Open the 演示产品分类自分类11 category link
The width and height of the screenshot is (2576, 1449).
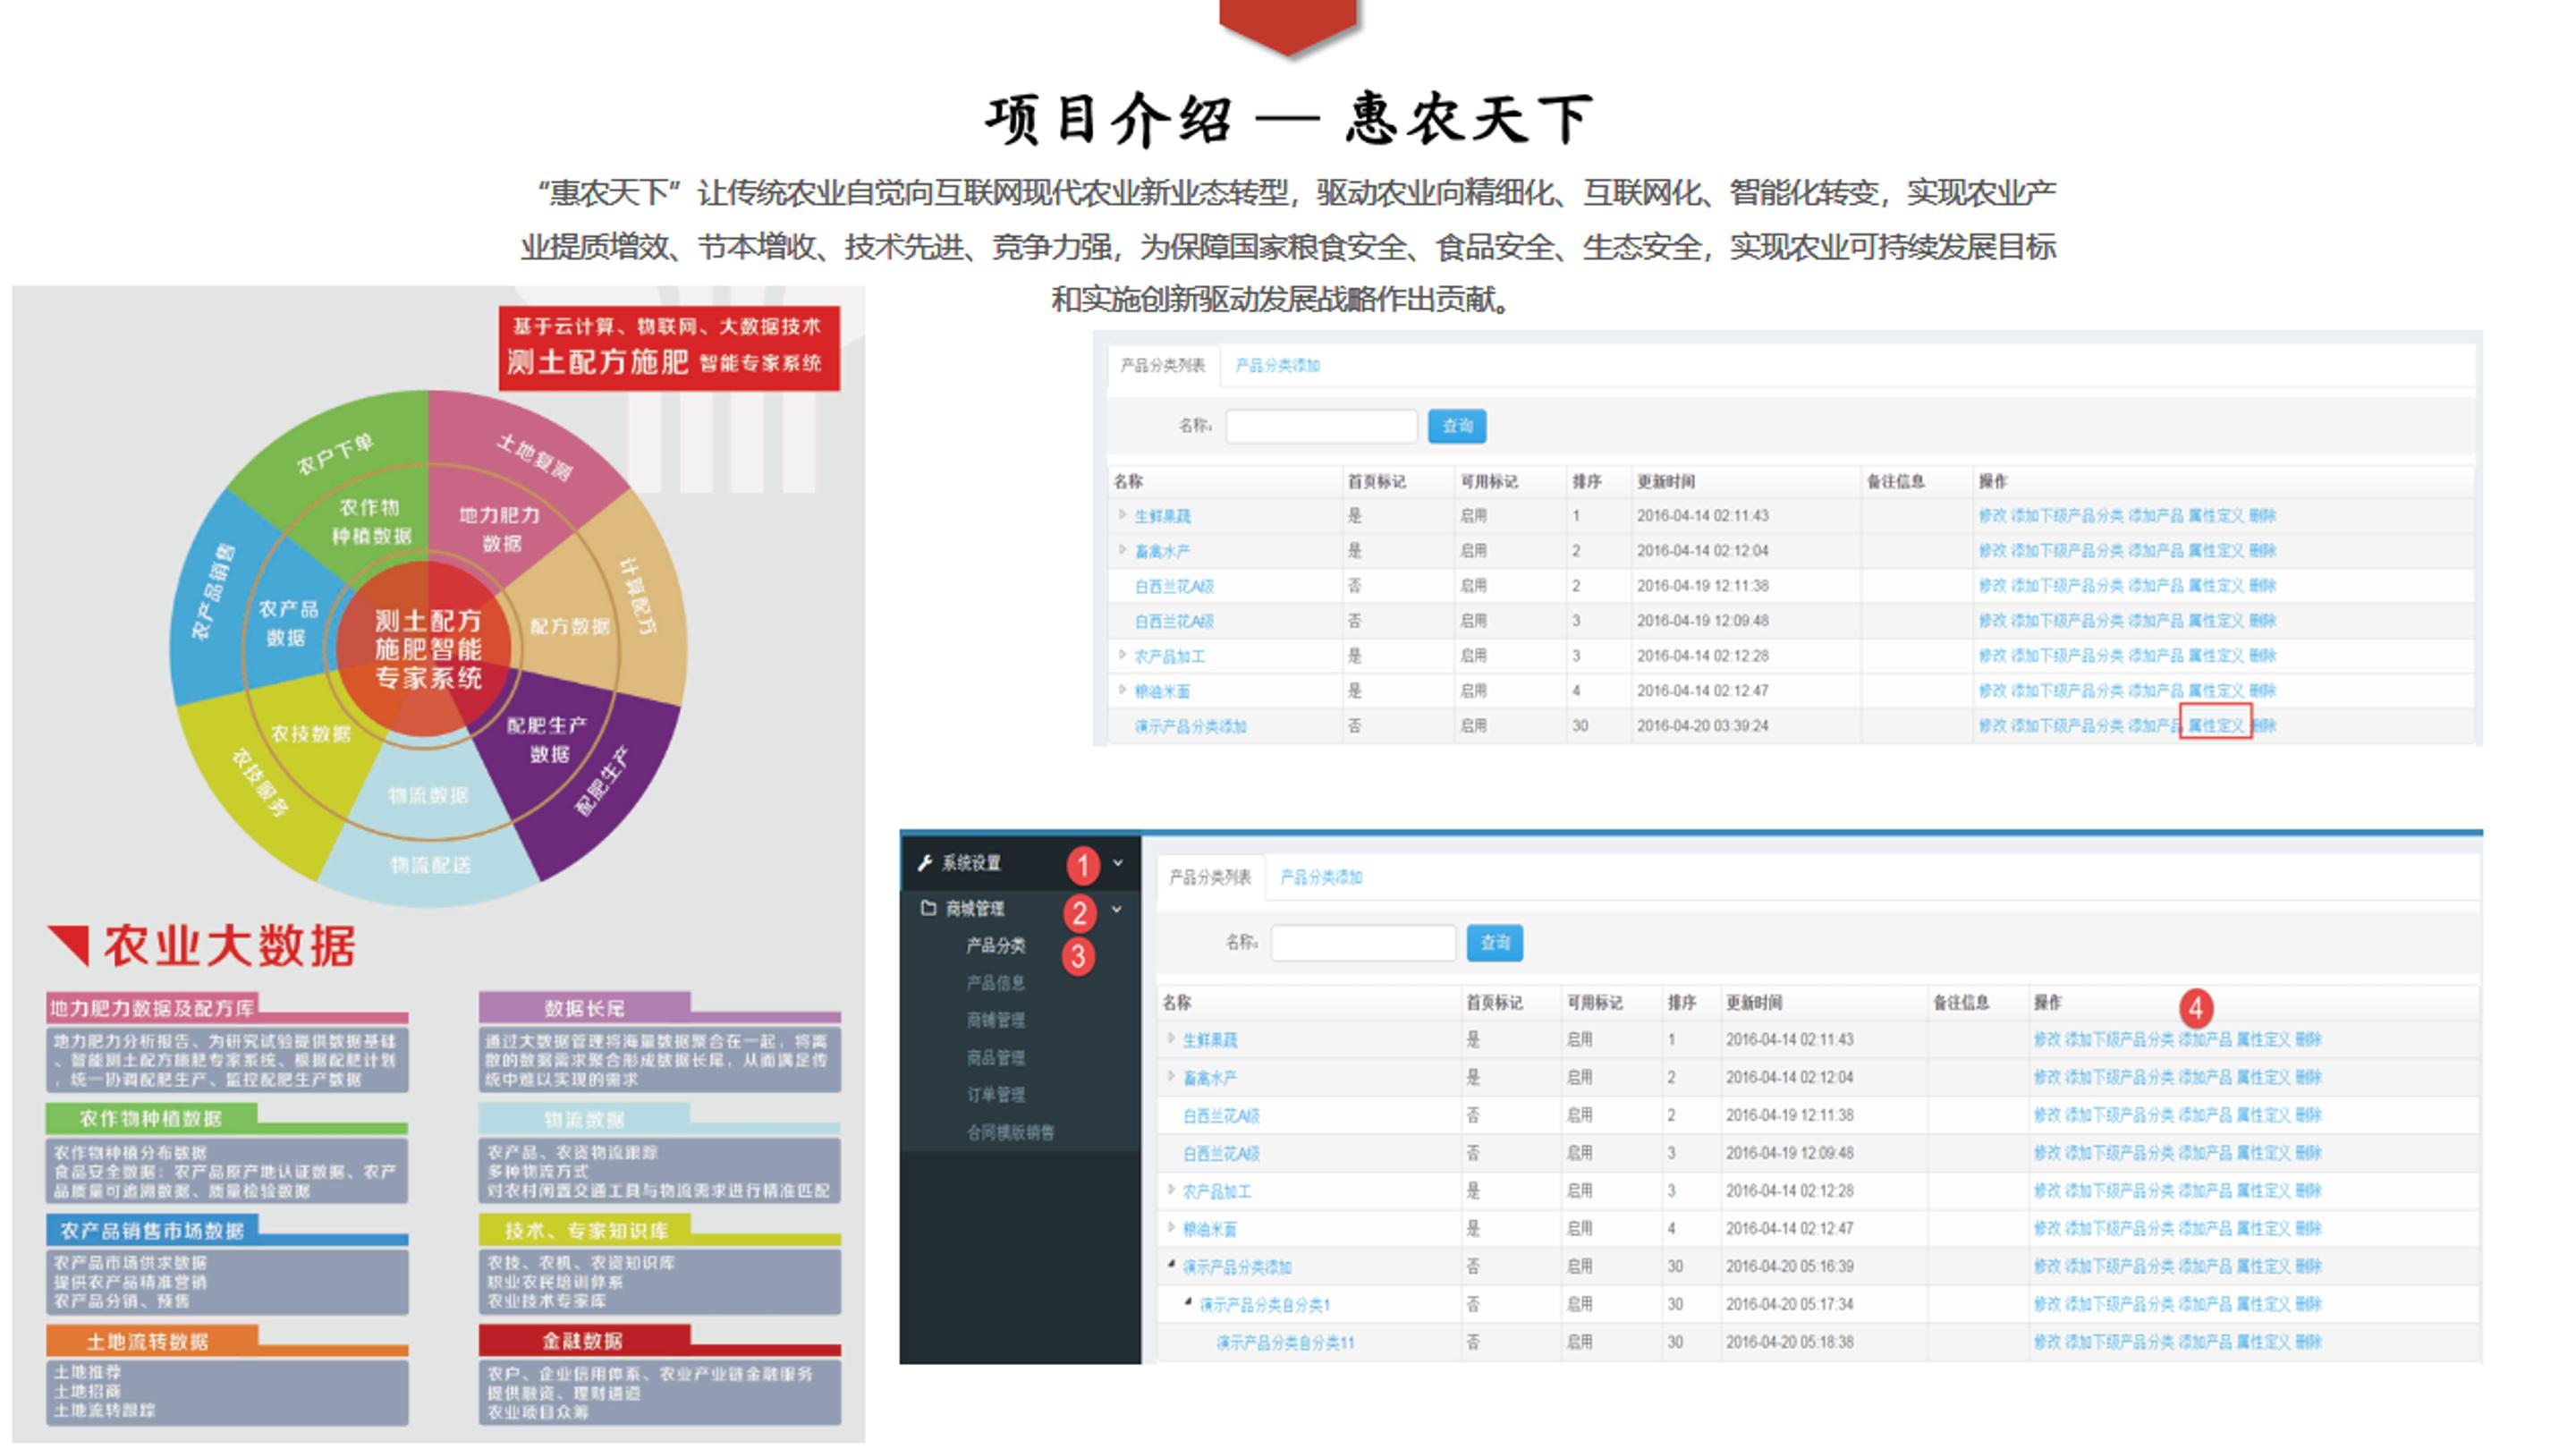1285,1342
